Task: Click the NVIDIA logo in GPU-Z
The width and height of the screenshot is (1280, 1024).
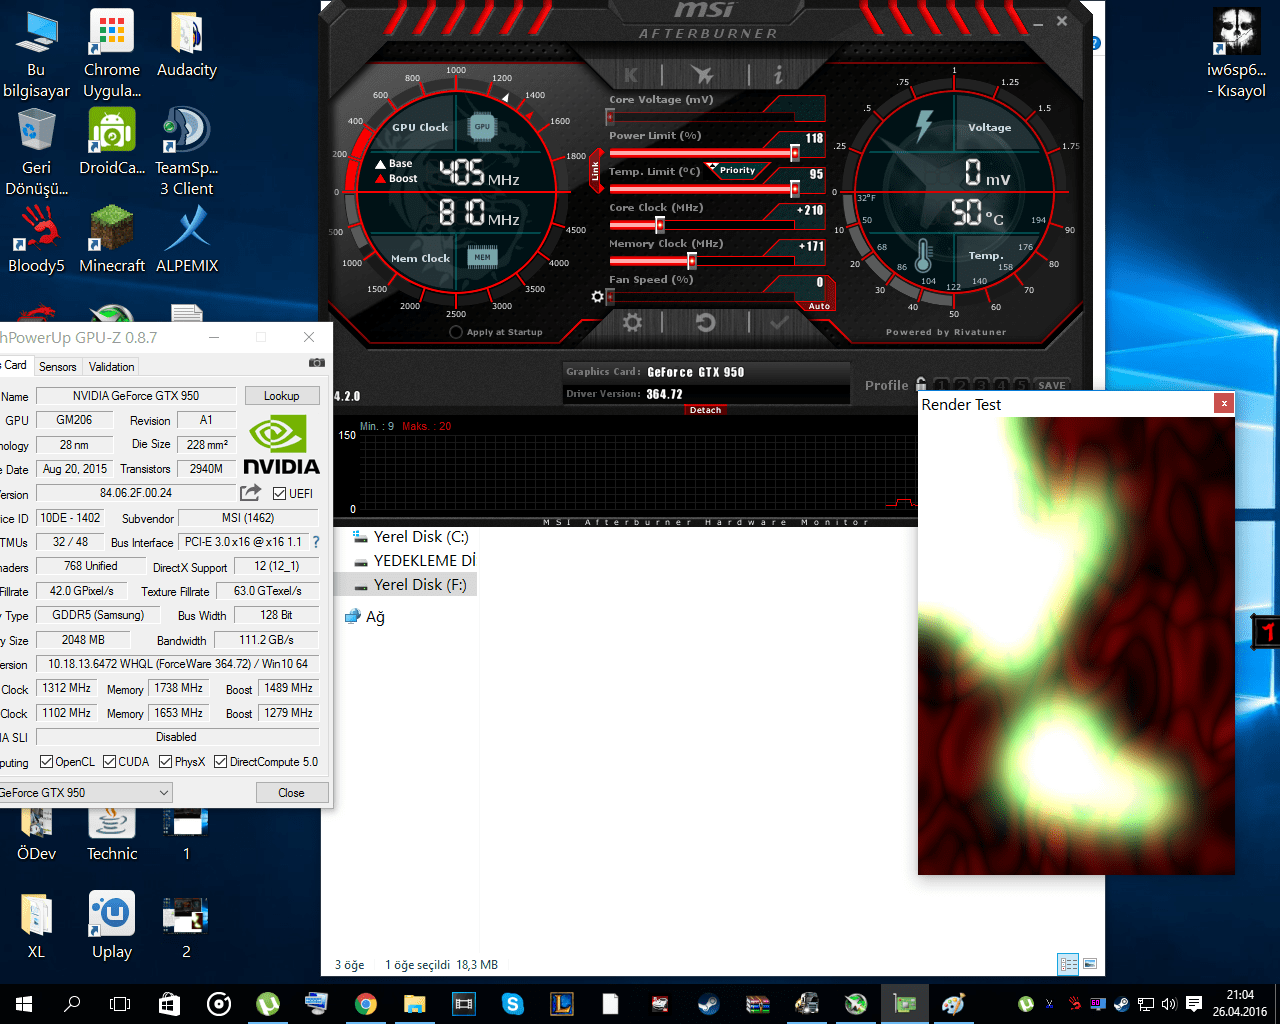Action: 282,445
